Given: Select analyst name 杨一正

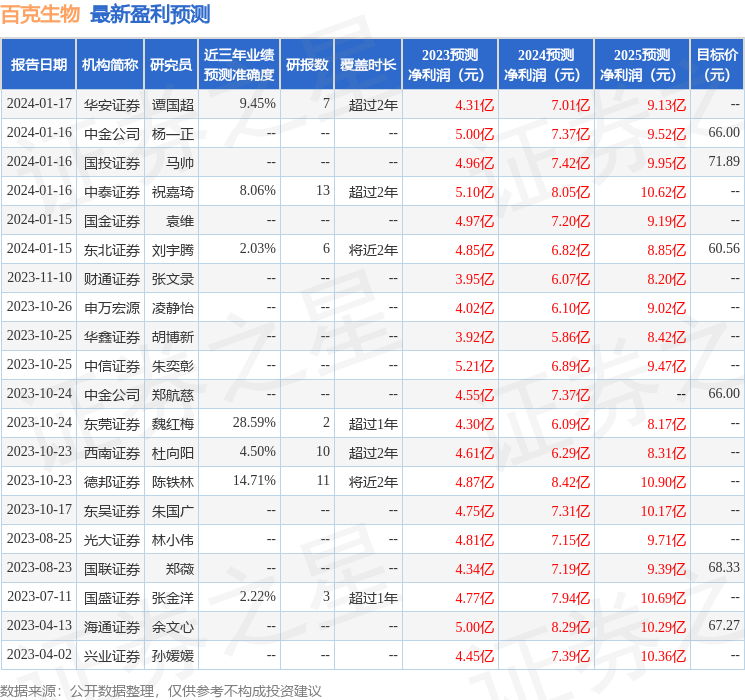Looking at the screenshot, I should 173,134.
